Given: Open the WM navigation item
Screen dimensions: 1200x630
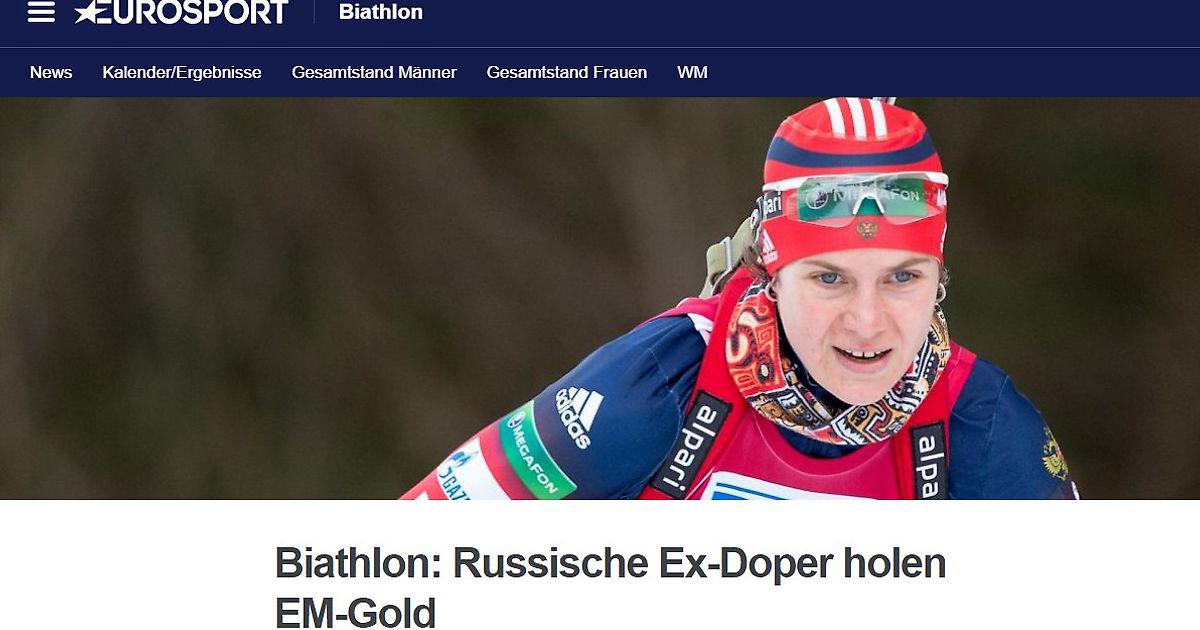Looking at the screenshot, I should (692, 72).
